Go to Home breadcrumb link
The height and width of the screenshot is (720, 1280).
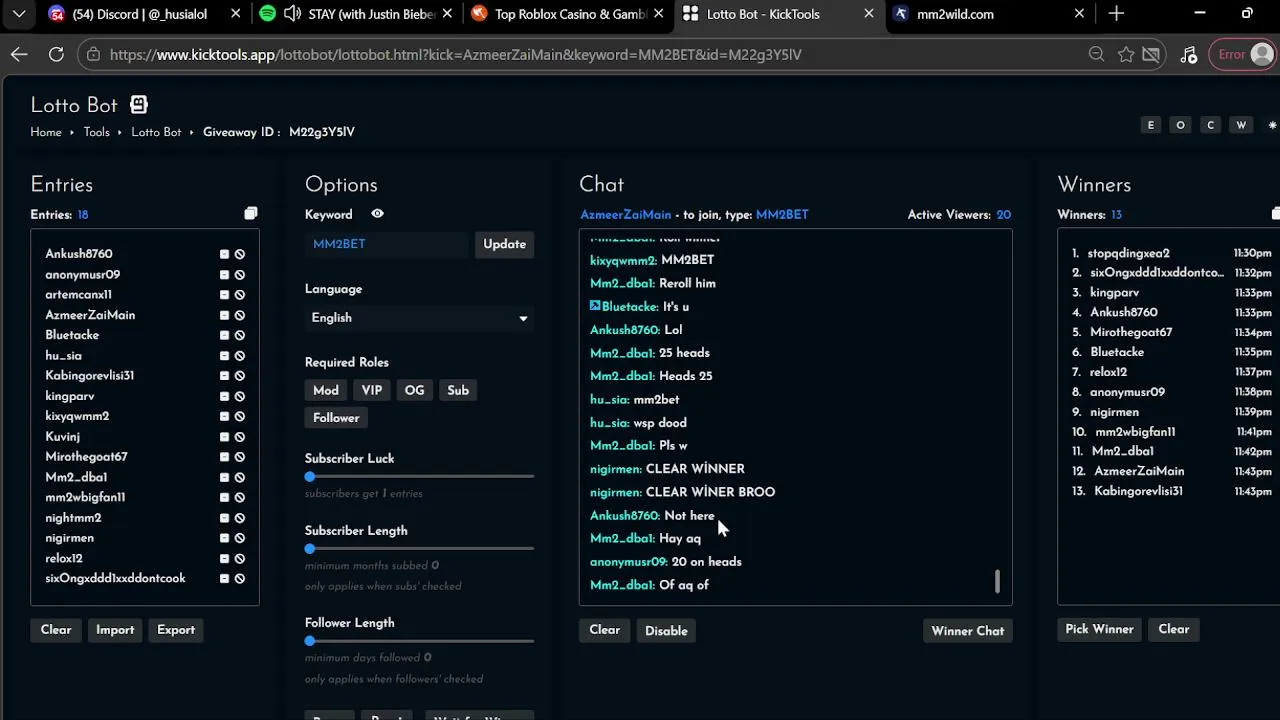46,132
